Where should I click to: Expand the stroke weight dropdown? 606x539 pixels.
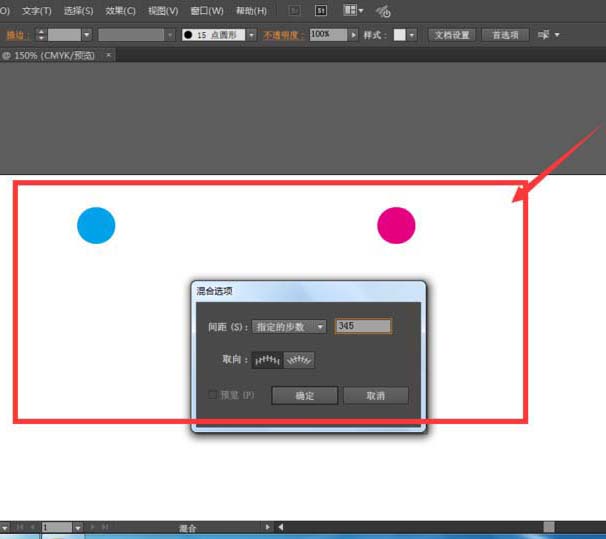87,35
